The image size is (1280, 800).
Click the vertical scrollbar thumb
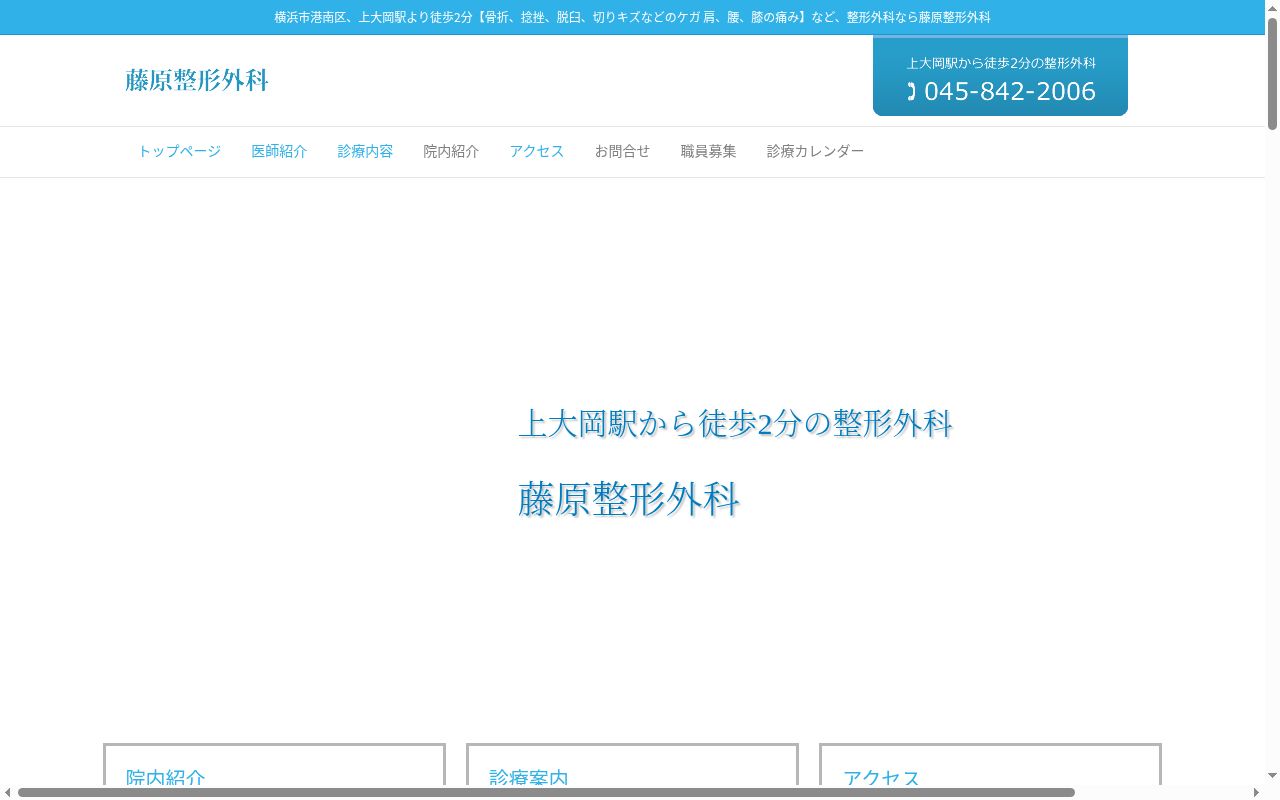[1272, 72]
